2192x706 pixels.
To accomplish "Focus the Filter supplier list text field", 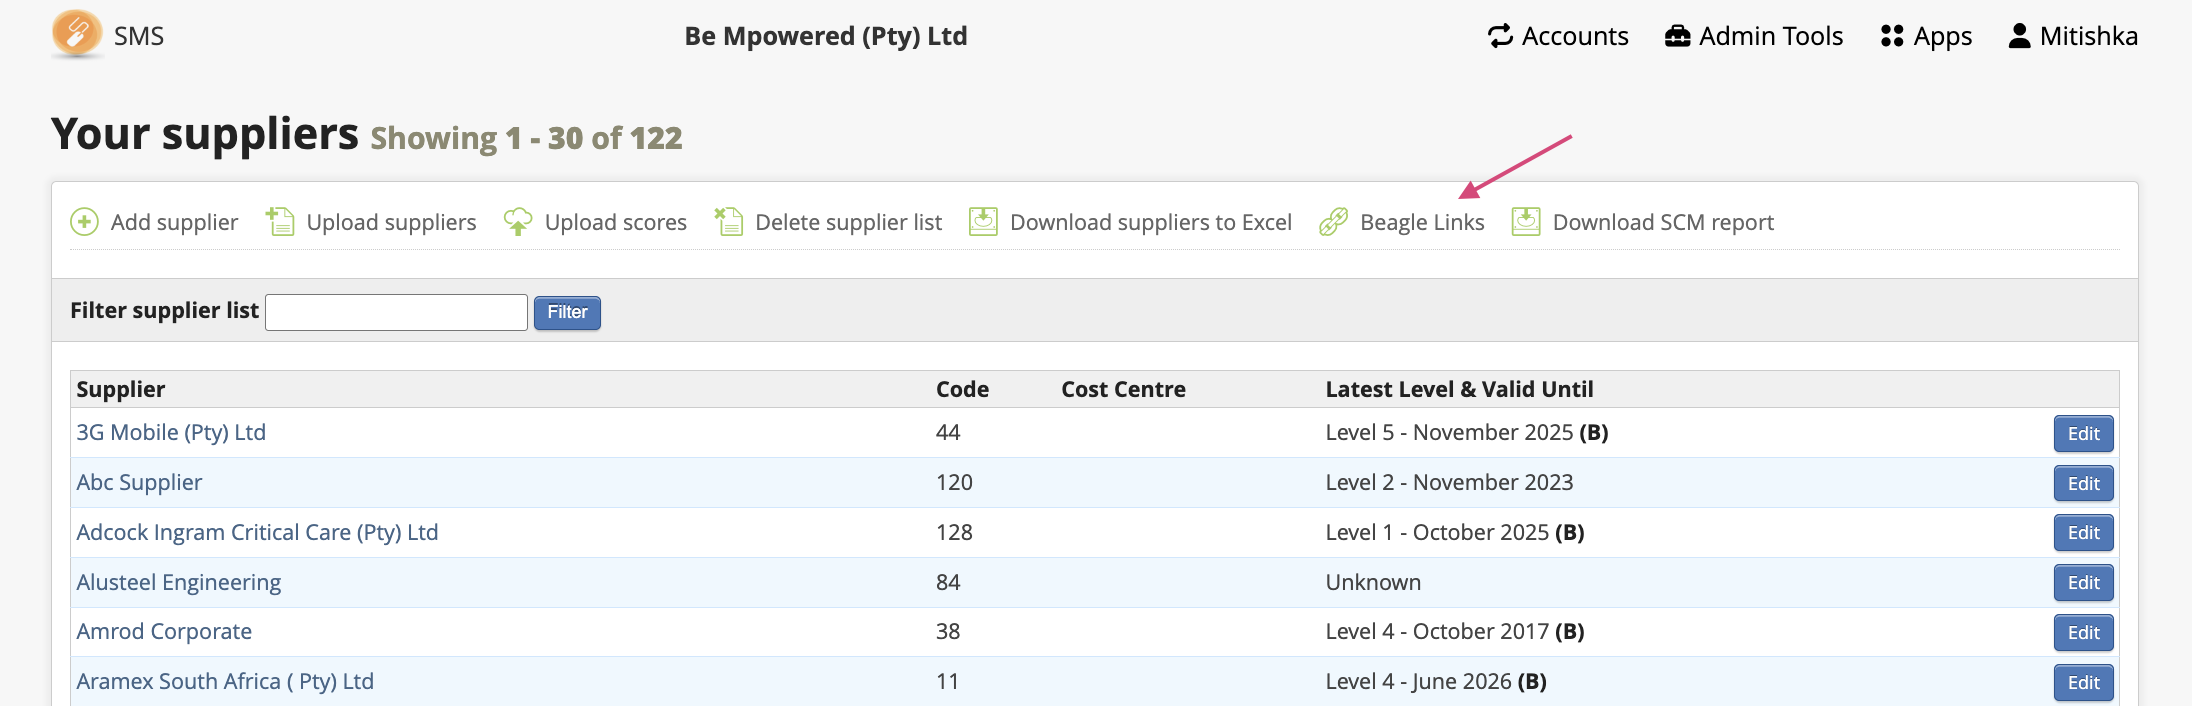I will [x=396, y=312].
